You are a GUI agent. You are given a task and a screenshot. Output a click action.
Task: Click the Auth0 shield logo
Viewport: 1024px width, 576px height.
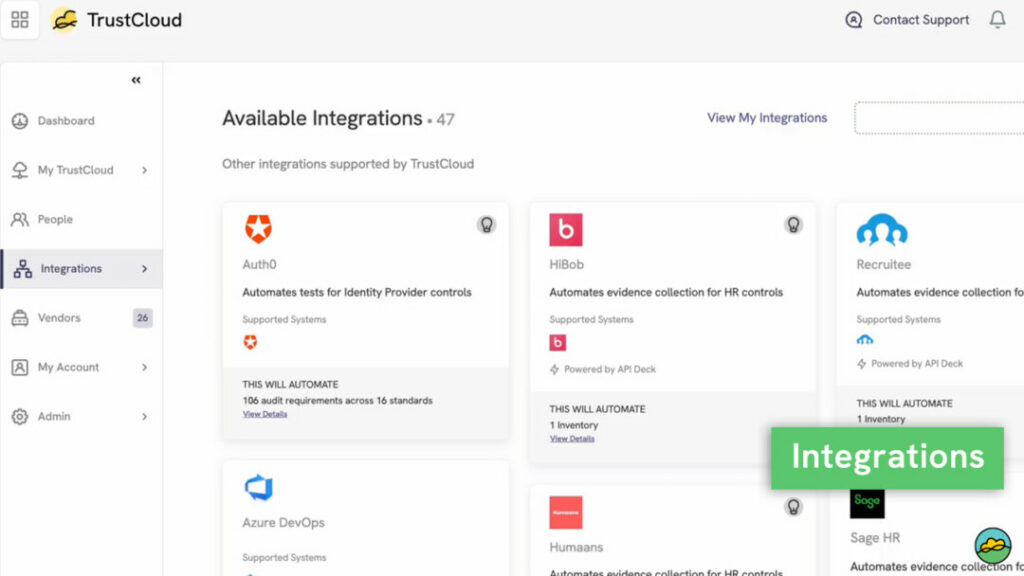[x=259, y=229]
